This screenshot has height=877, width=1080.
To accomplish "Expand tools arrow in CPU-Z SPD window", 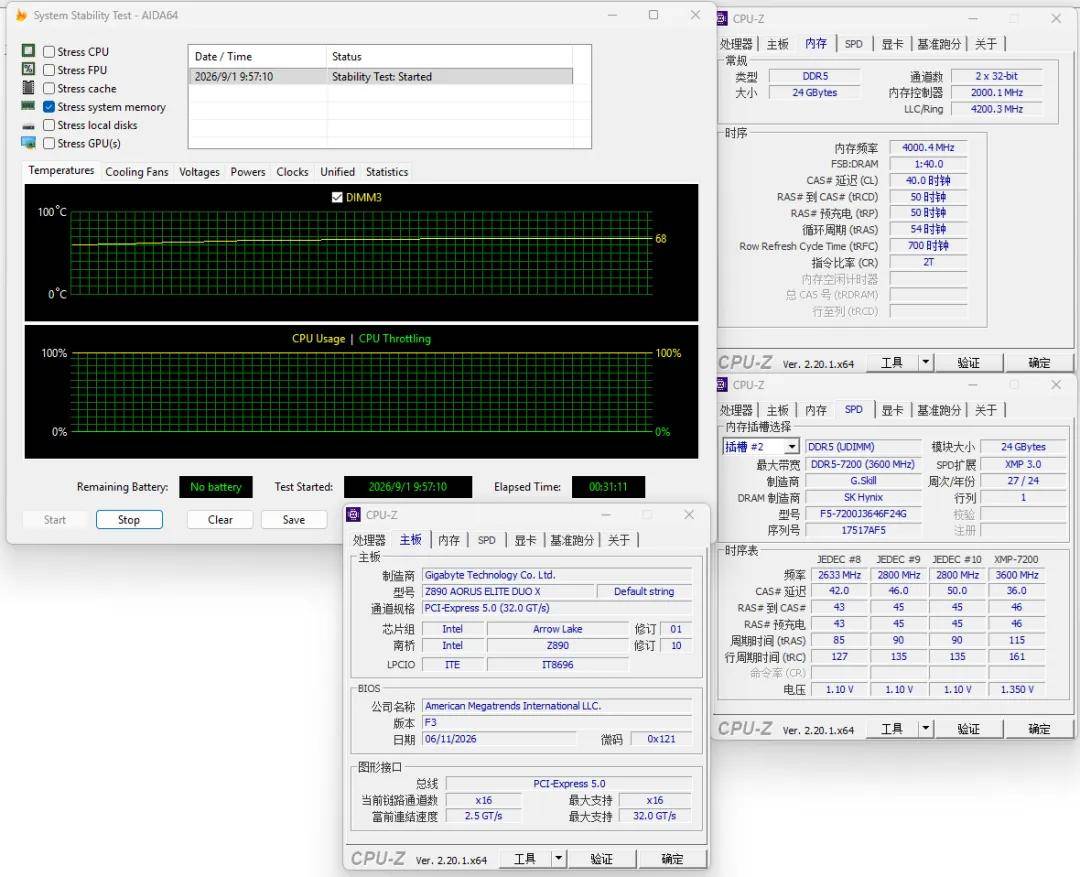I will (x=926, y=728).
